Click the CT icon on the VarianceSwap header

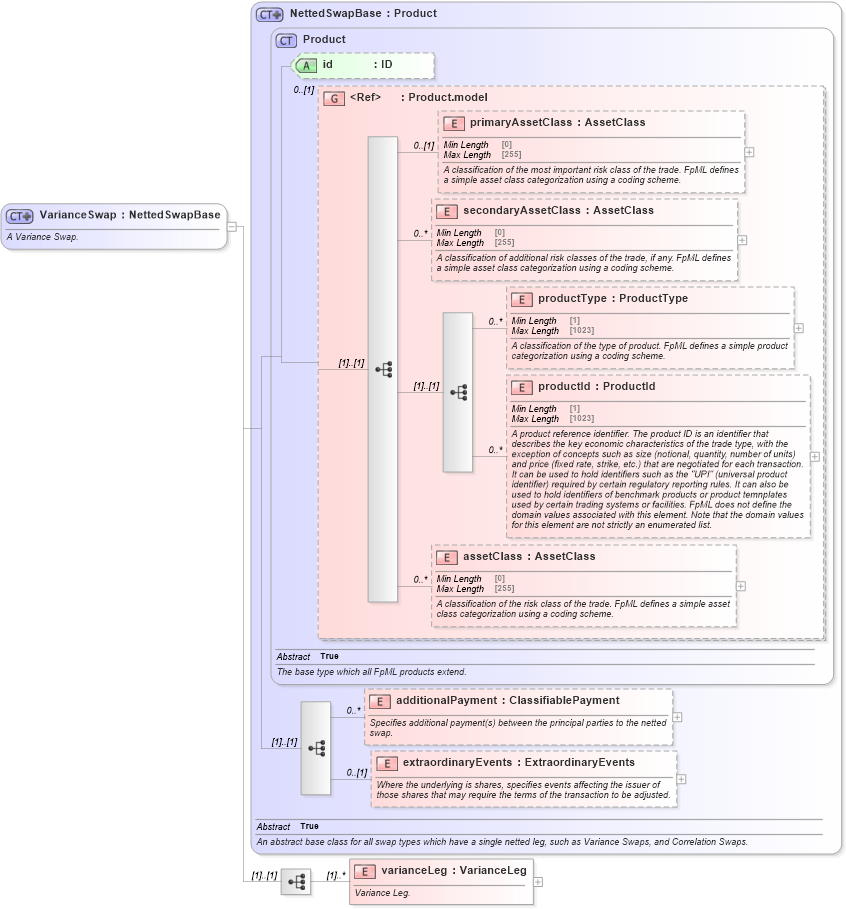coord(18,214)
